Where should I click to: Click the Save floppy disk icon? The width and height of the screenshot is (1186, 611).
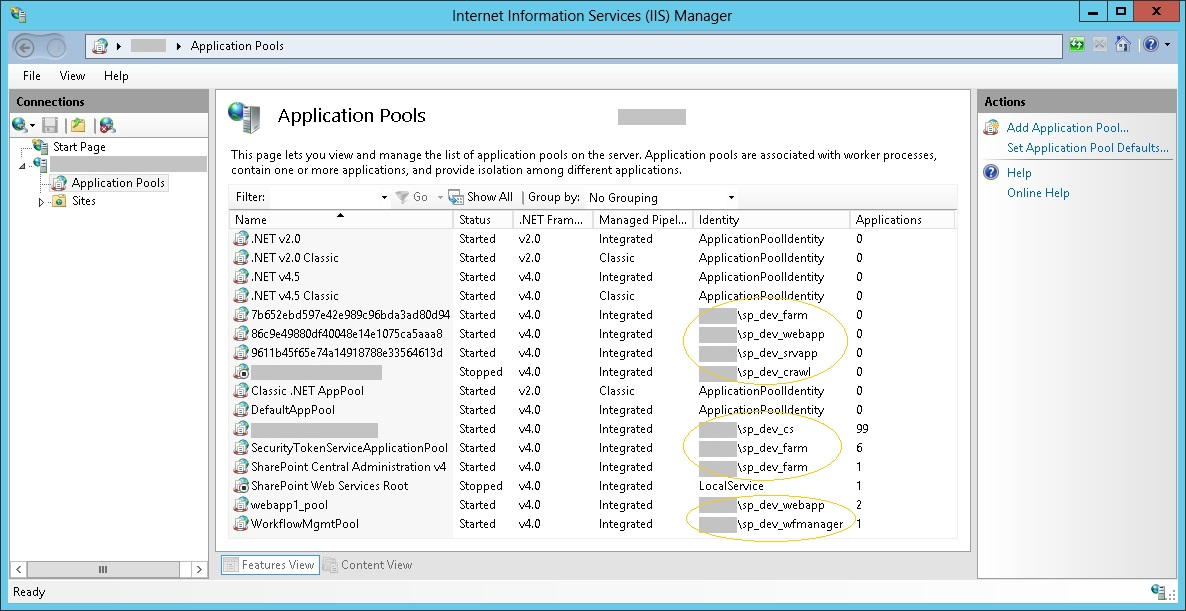point(50,126)
